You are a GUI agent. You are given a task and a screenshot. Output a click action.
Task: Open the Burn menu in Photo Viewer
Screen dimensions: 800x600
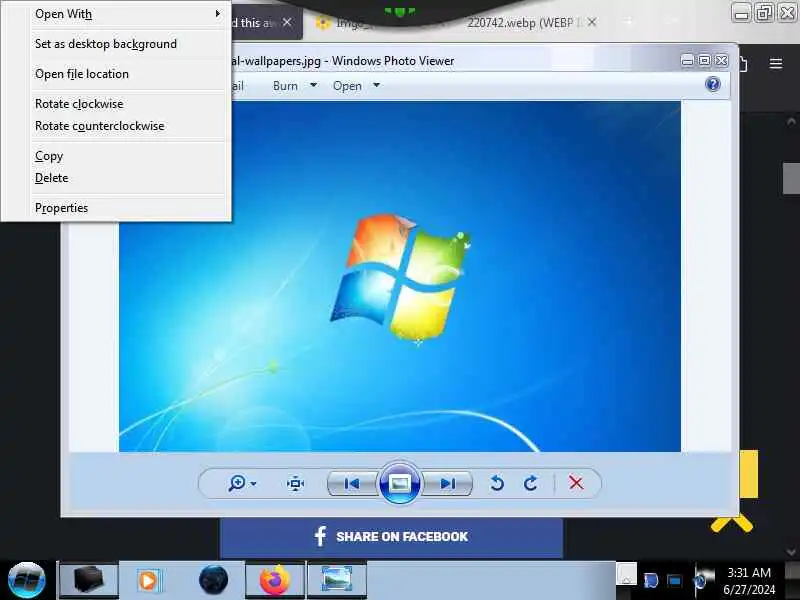(x=285, y=86)
